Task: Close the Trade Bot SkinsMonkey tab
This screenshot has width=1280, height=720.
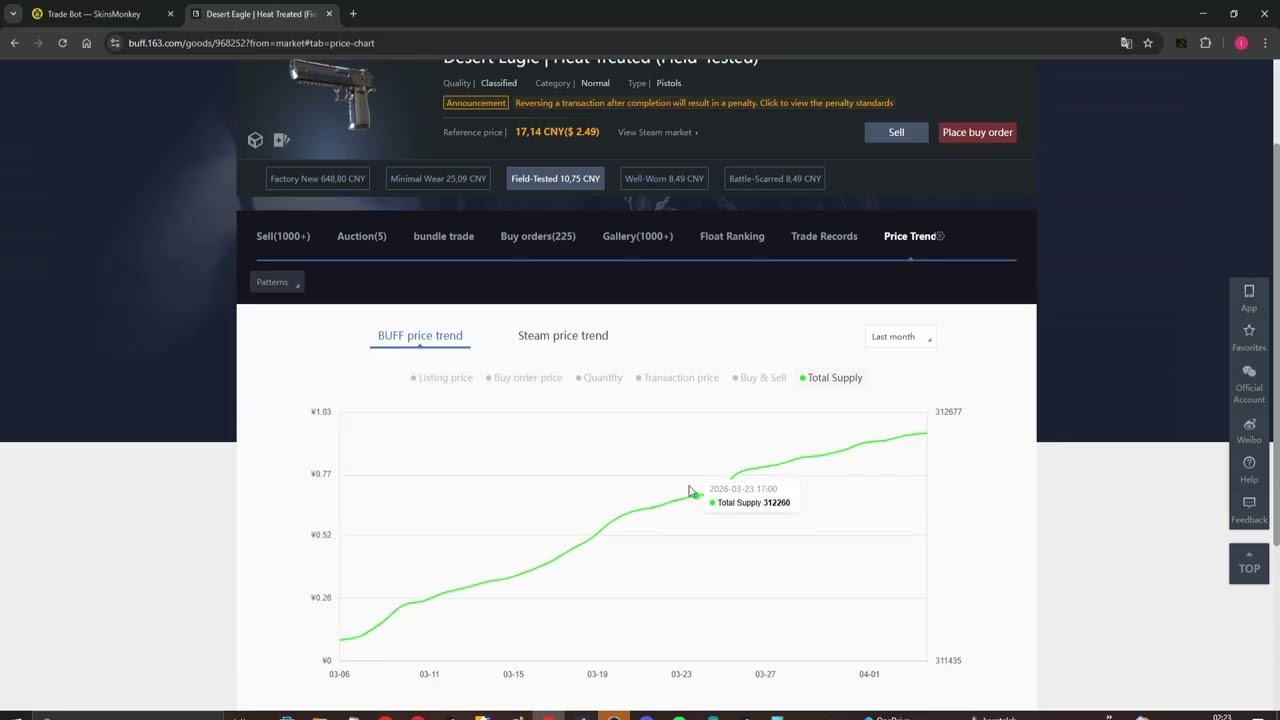Action: 170,14
